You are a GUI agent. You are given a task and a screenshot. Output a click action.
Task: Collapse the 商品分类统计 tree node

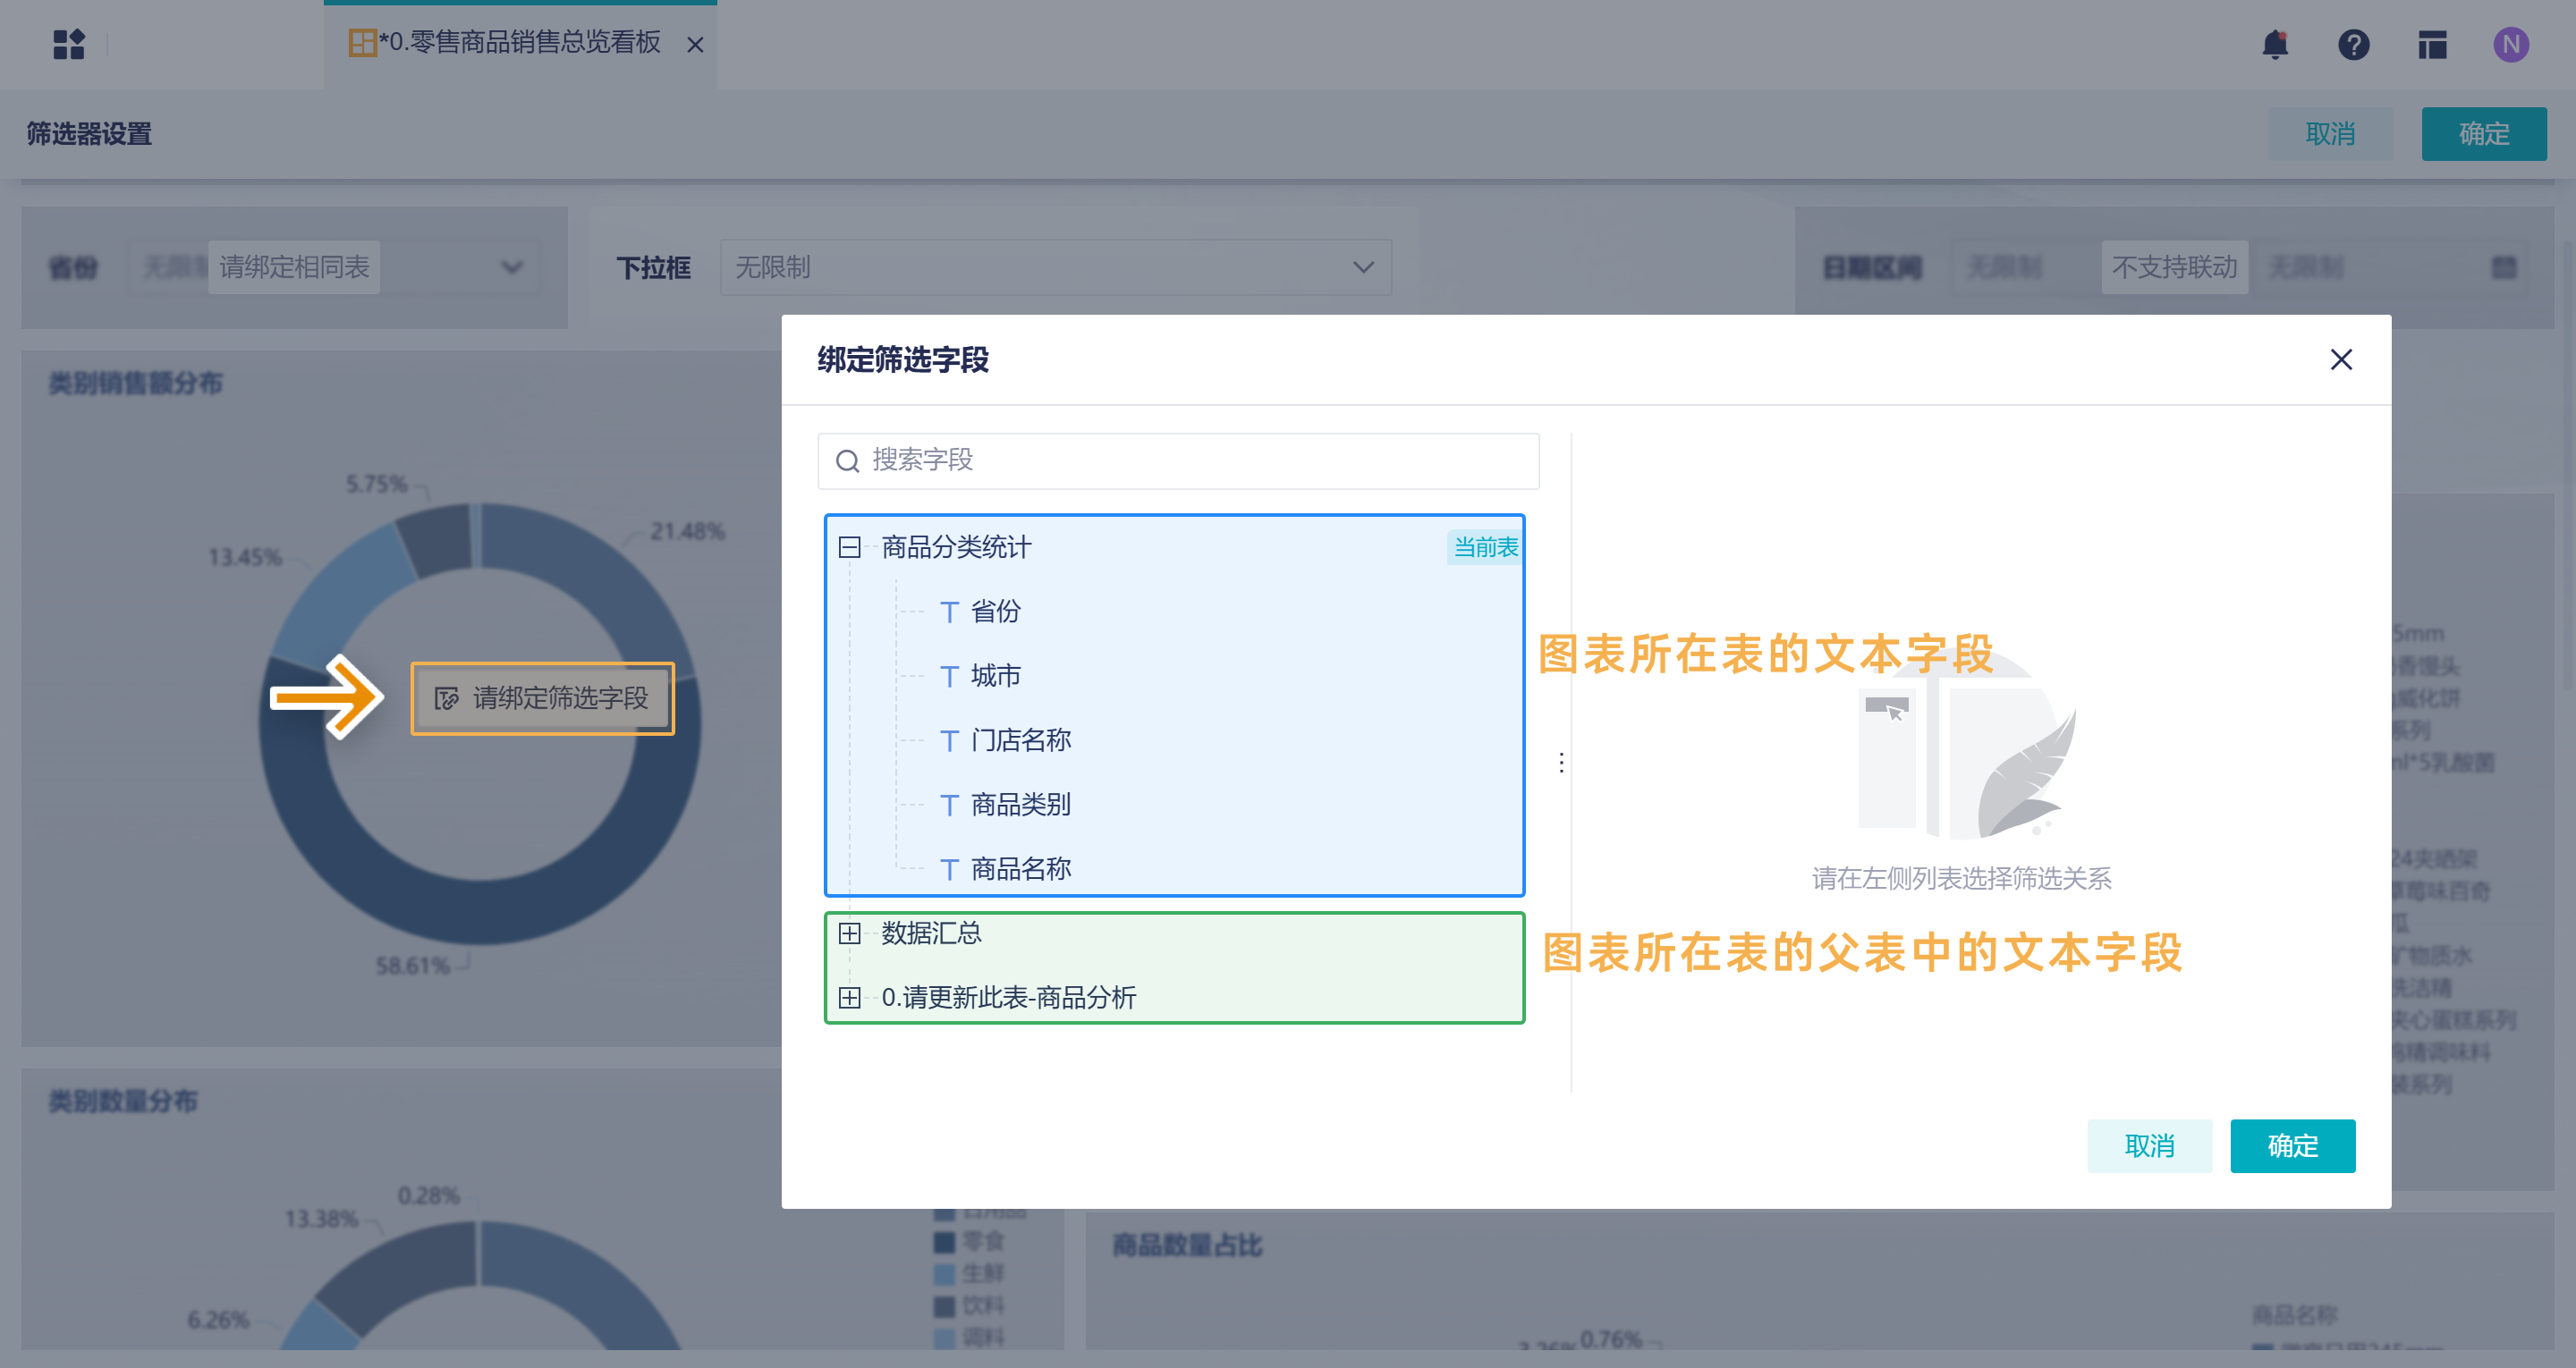849,547
